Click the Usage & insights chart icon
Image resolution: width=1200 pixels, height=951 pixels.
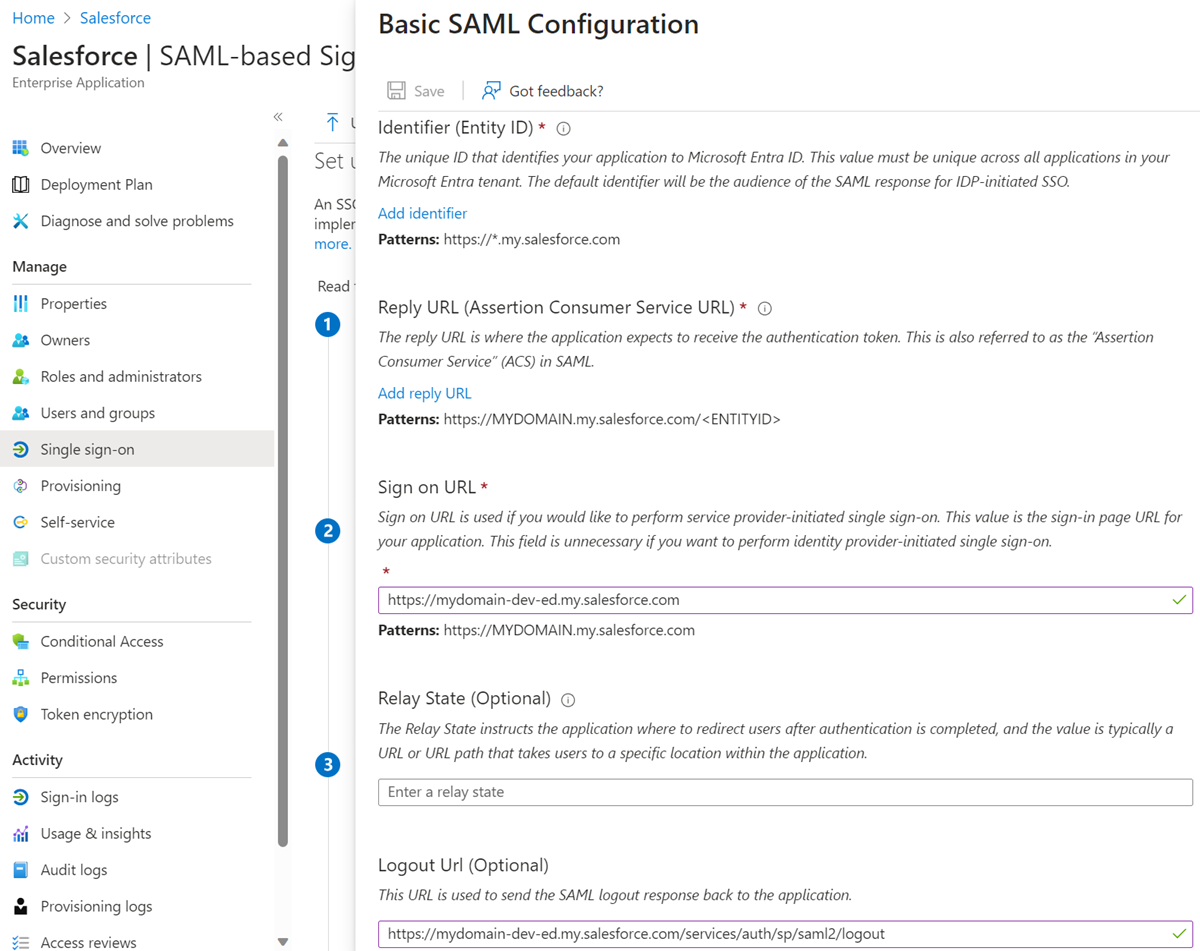pos(20,833)
